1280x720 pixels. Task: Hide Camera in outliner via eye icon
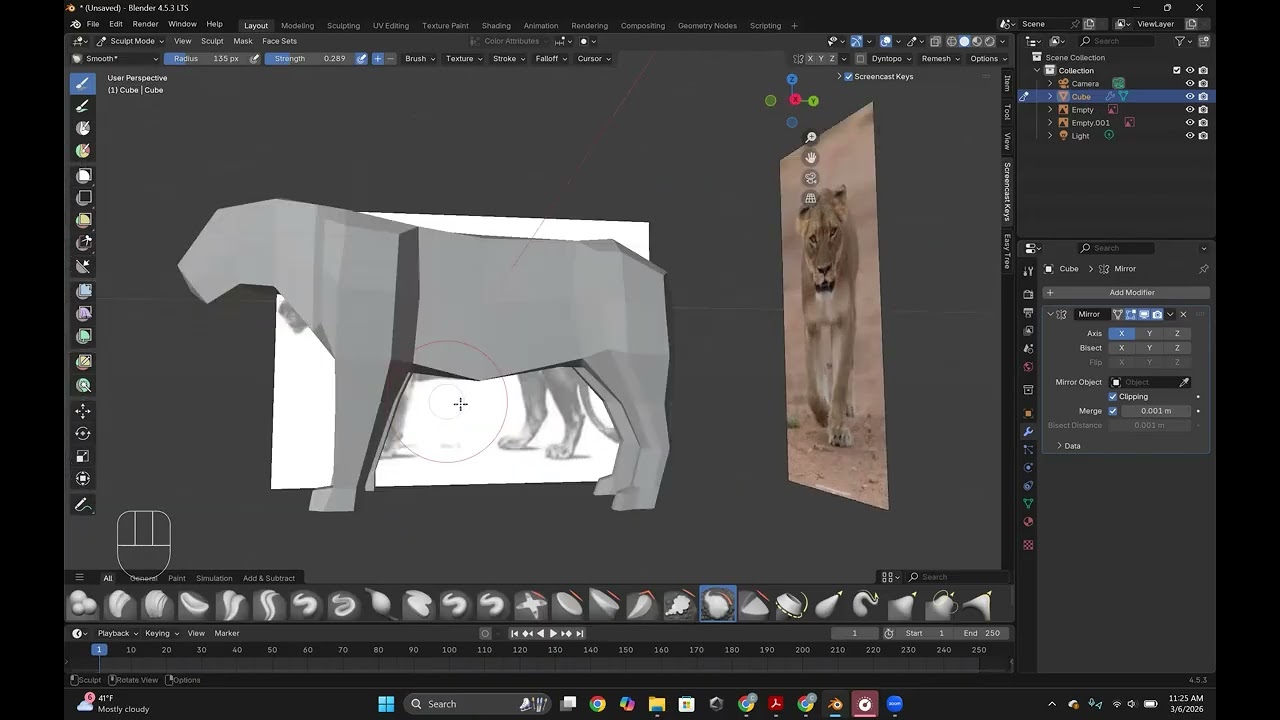[x=1190, y=83]
